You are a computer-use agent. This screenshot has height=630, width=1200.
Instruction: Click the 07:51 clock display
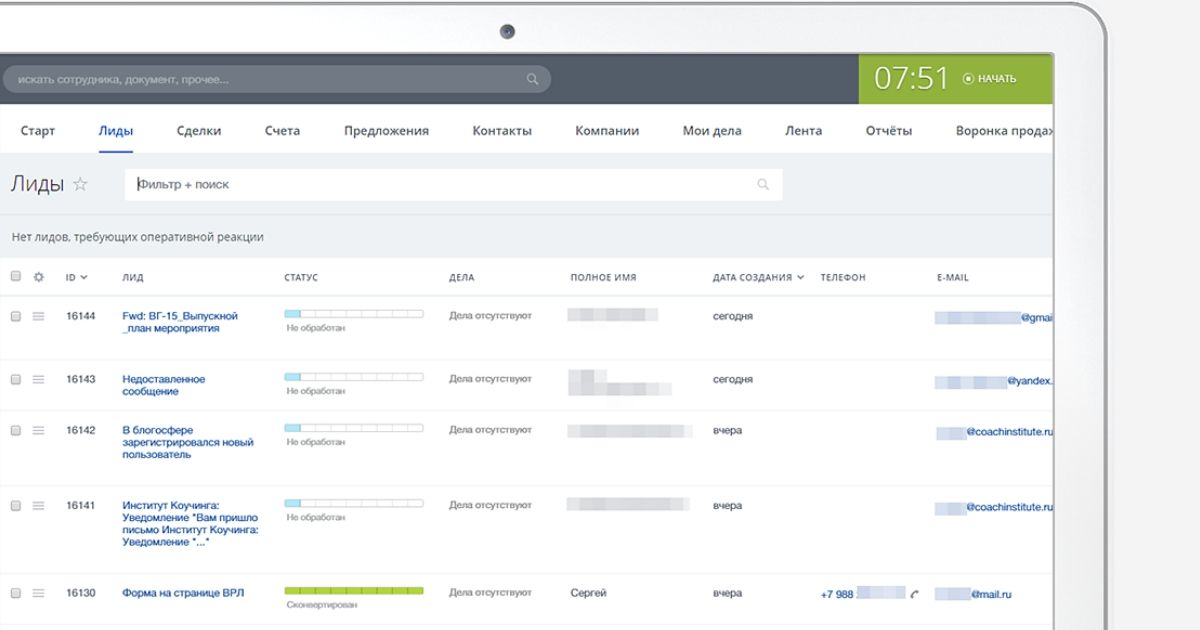(x=911, y=78)
